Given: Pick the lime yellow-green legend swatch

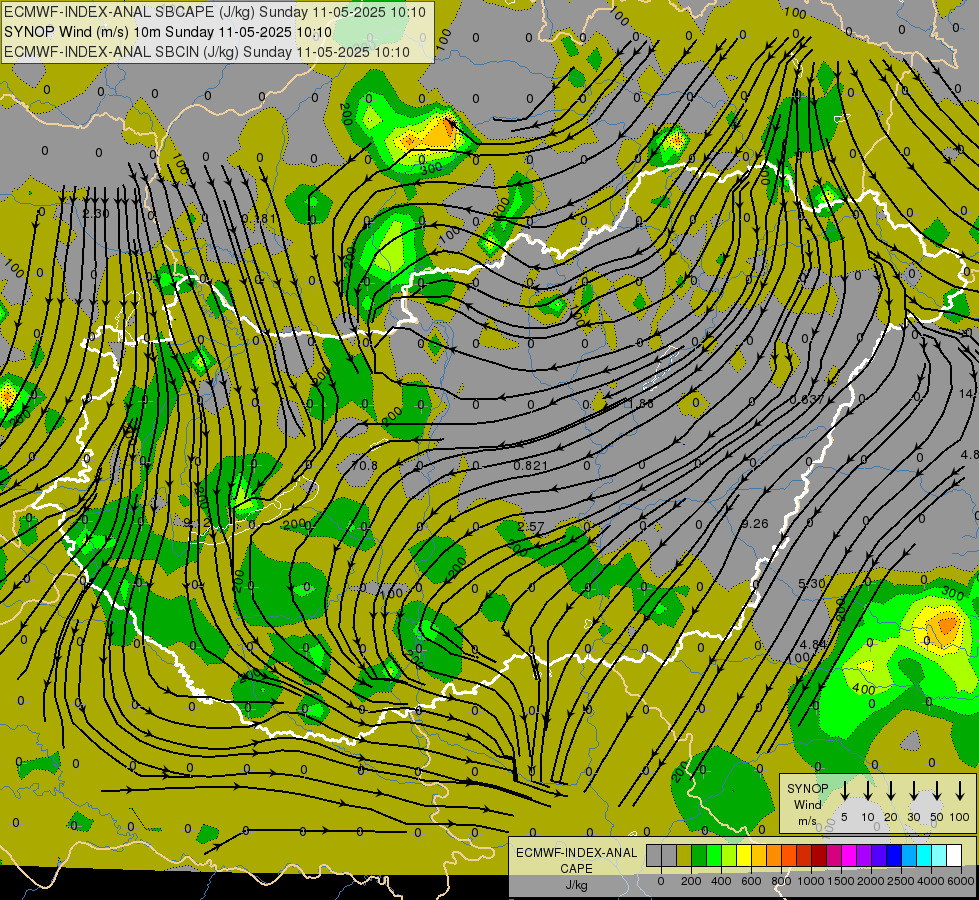Looking at the screenshot, I should (729, 856).
